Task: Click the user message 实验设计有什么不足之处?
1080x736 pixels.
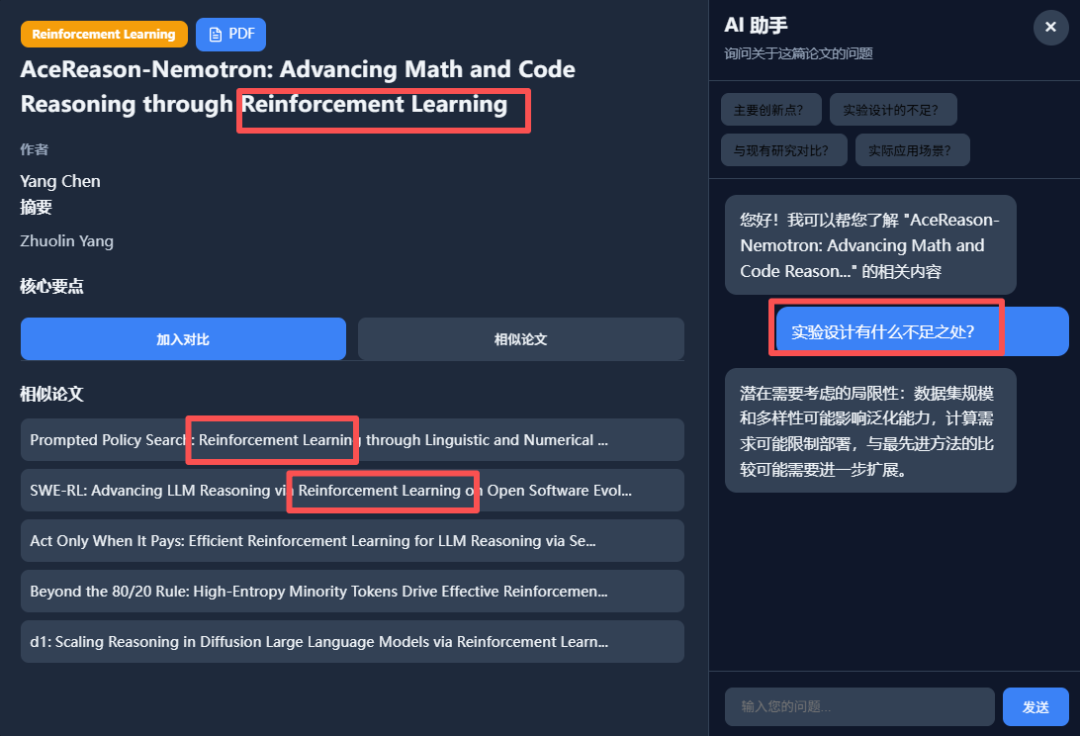Action: 922,331
